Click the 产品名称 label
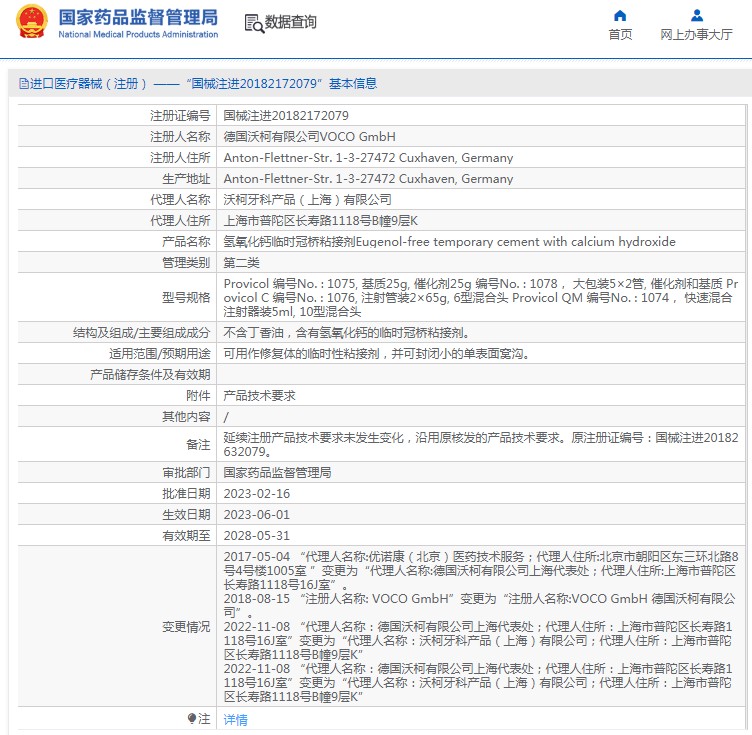Screen dimensions: 752x735 (x=186, y=242)
